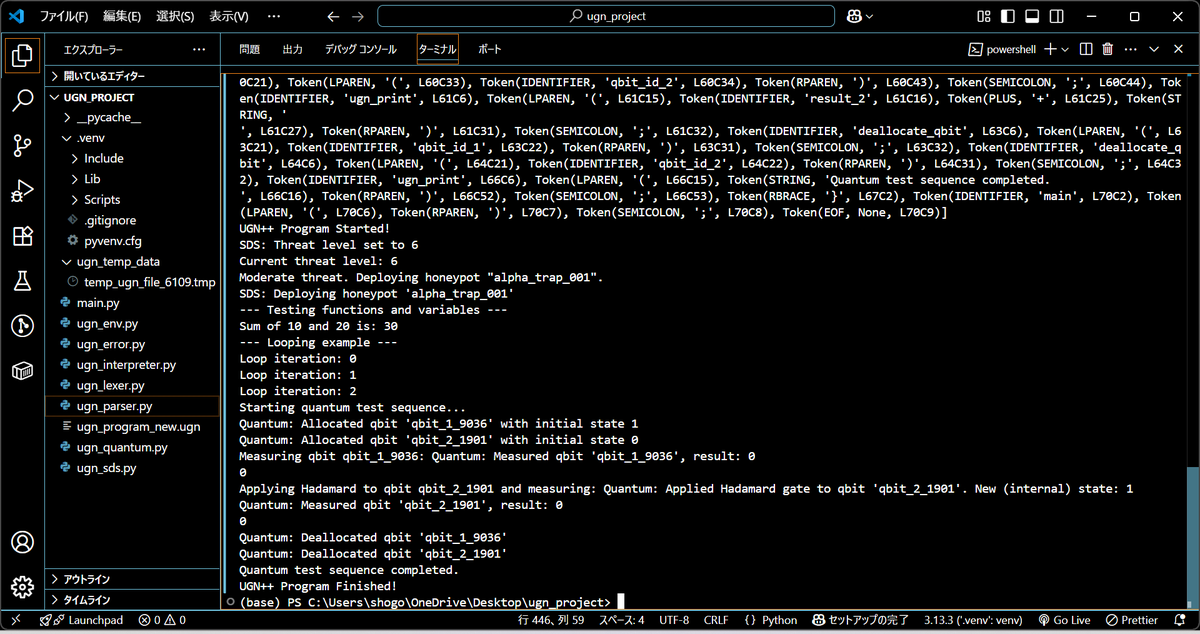Screen dimensions: 1200x634
Task: Open the Run and Debug view
Action: tap(22, 190)
